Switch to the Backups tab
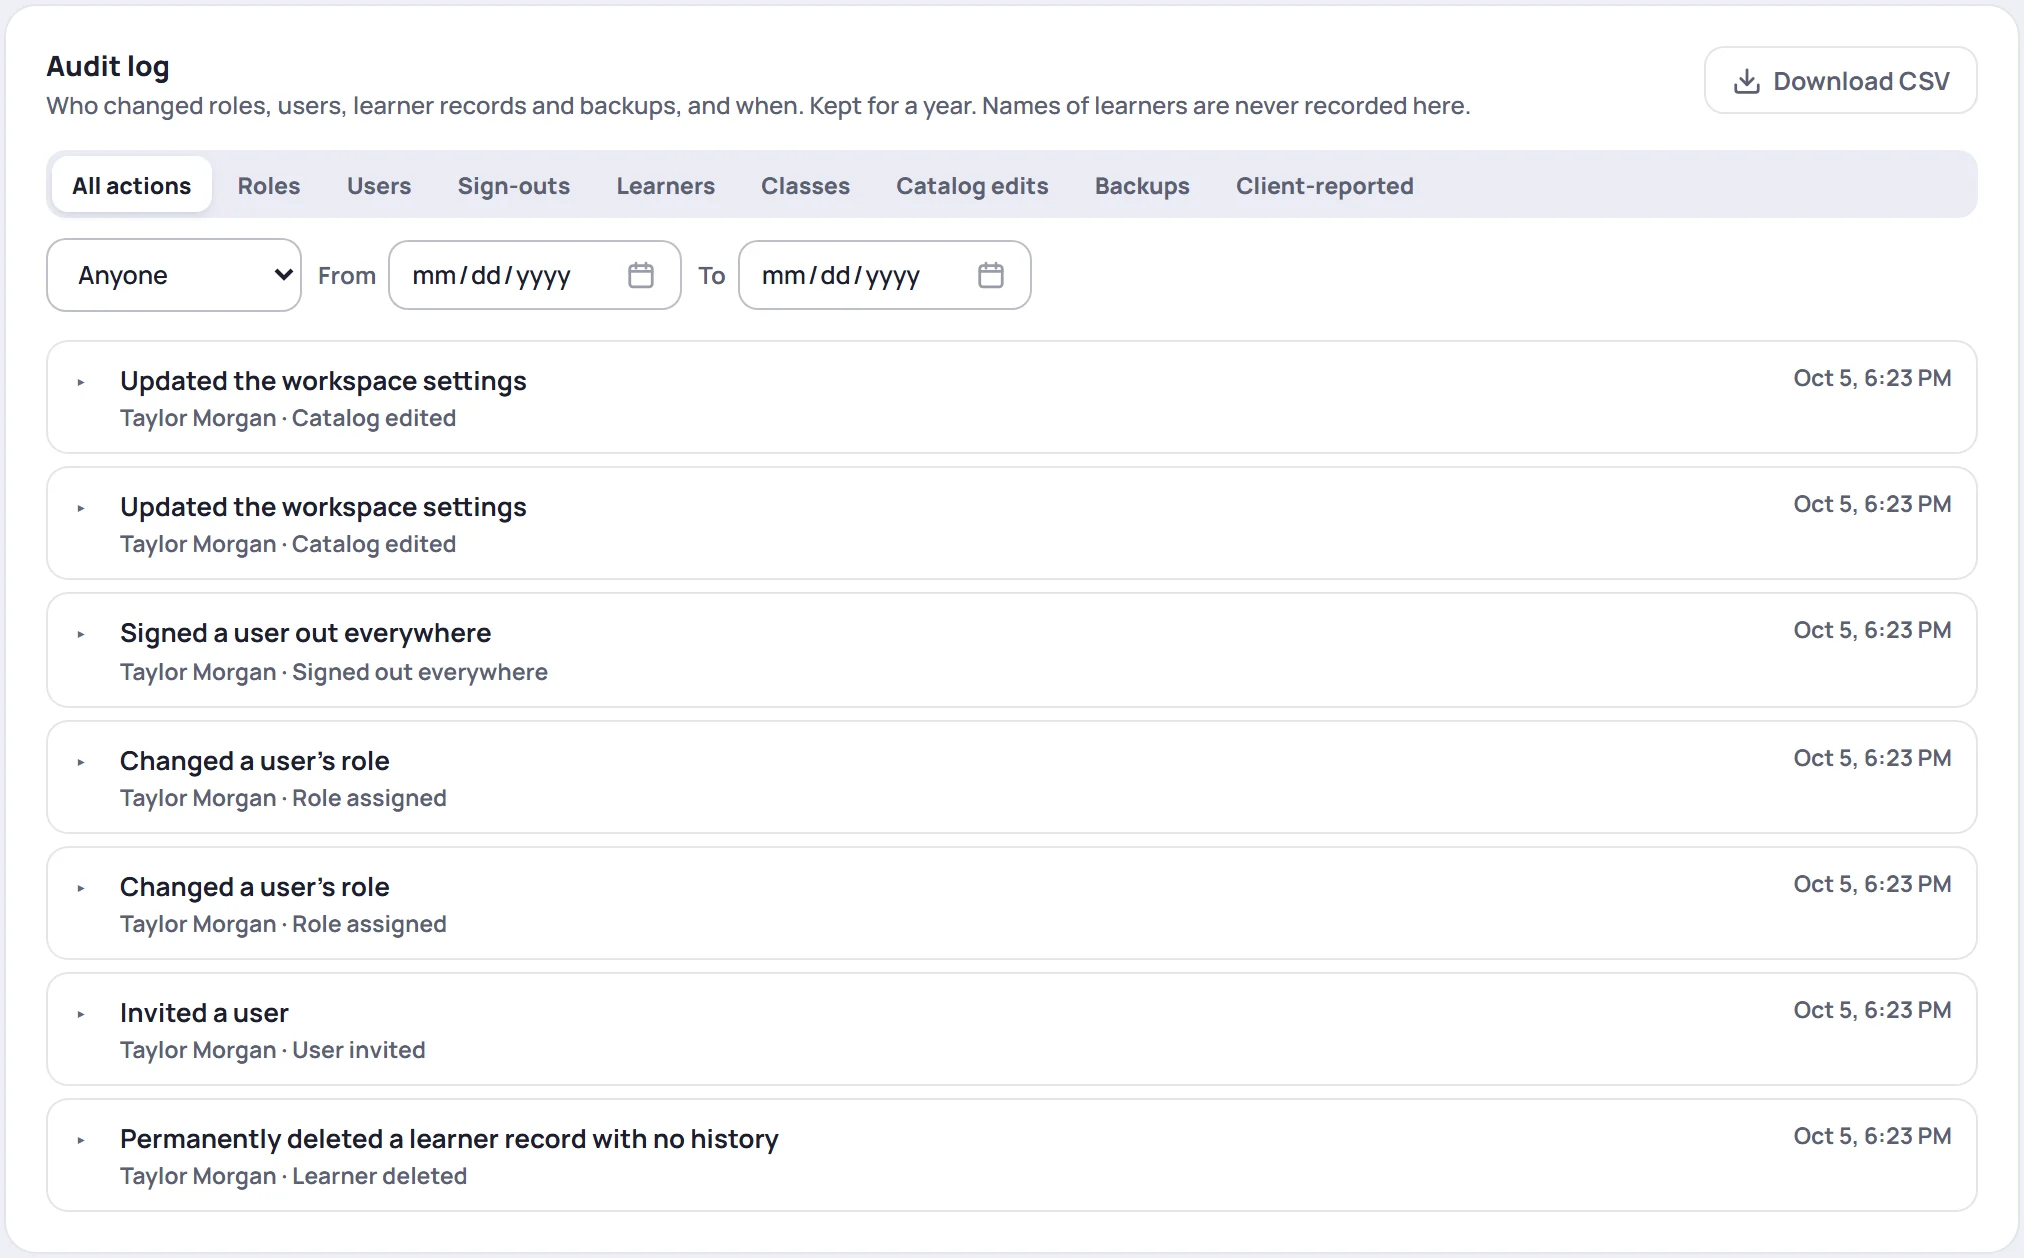 tap(1142, 185)
